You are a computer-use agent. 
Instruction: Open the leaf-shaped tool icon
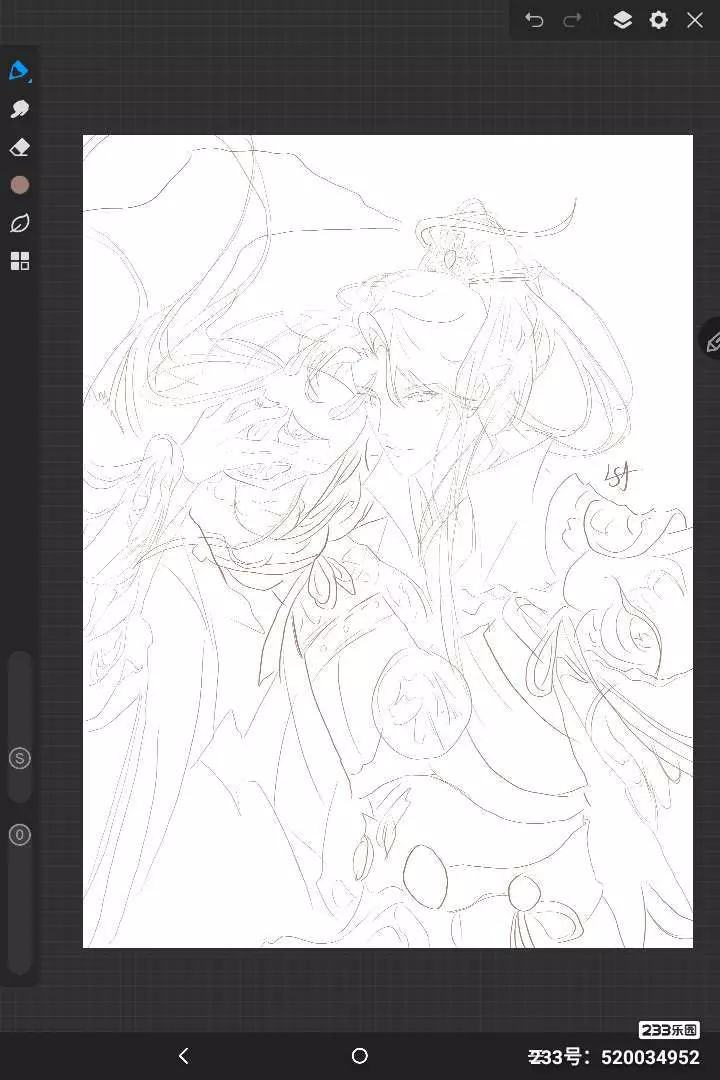(x=19, y=223)
